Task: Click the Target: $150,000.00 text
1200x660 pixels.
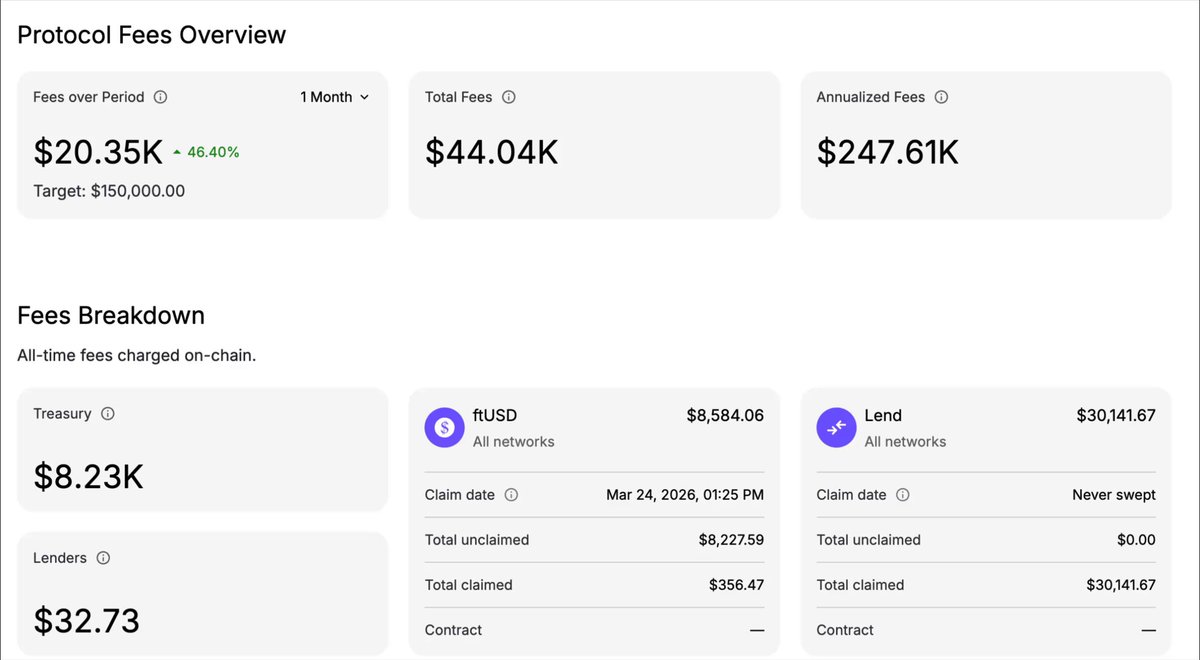Action: click(109, 191)
